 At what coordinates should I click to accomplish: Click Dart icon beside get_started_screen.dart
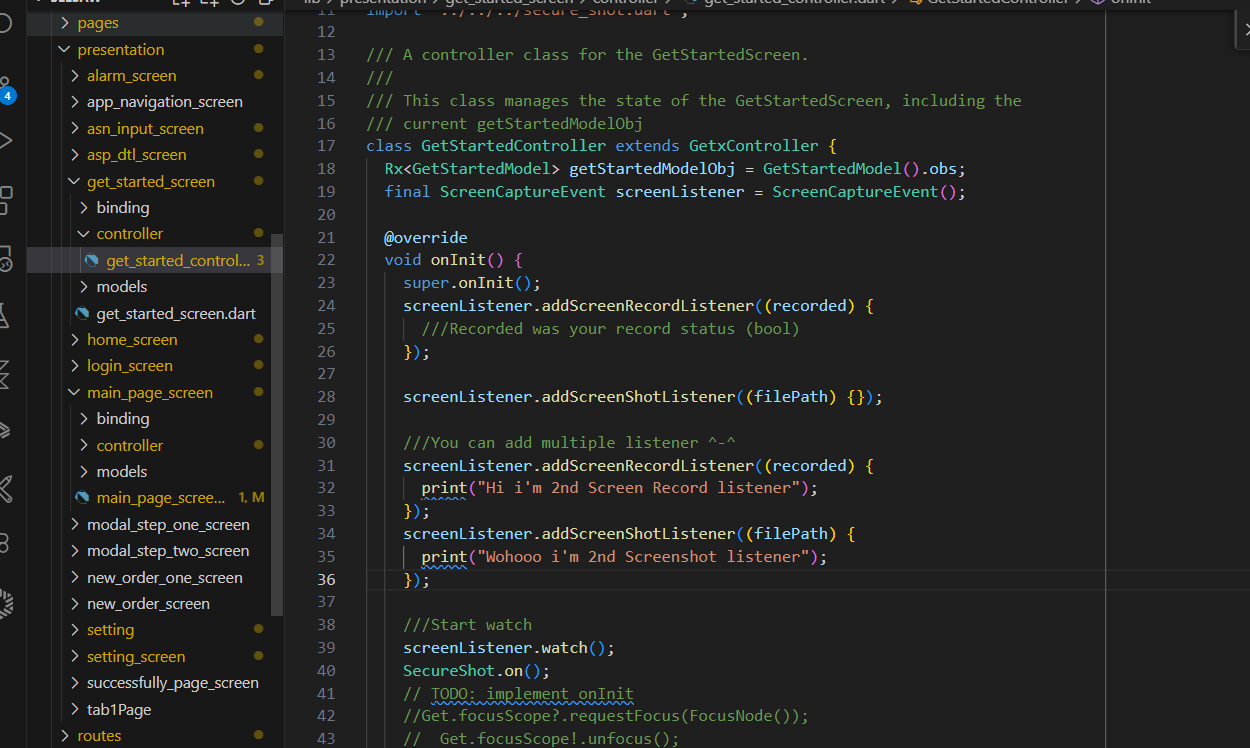(x=82, y=313)
